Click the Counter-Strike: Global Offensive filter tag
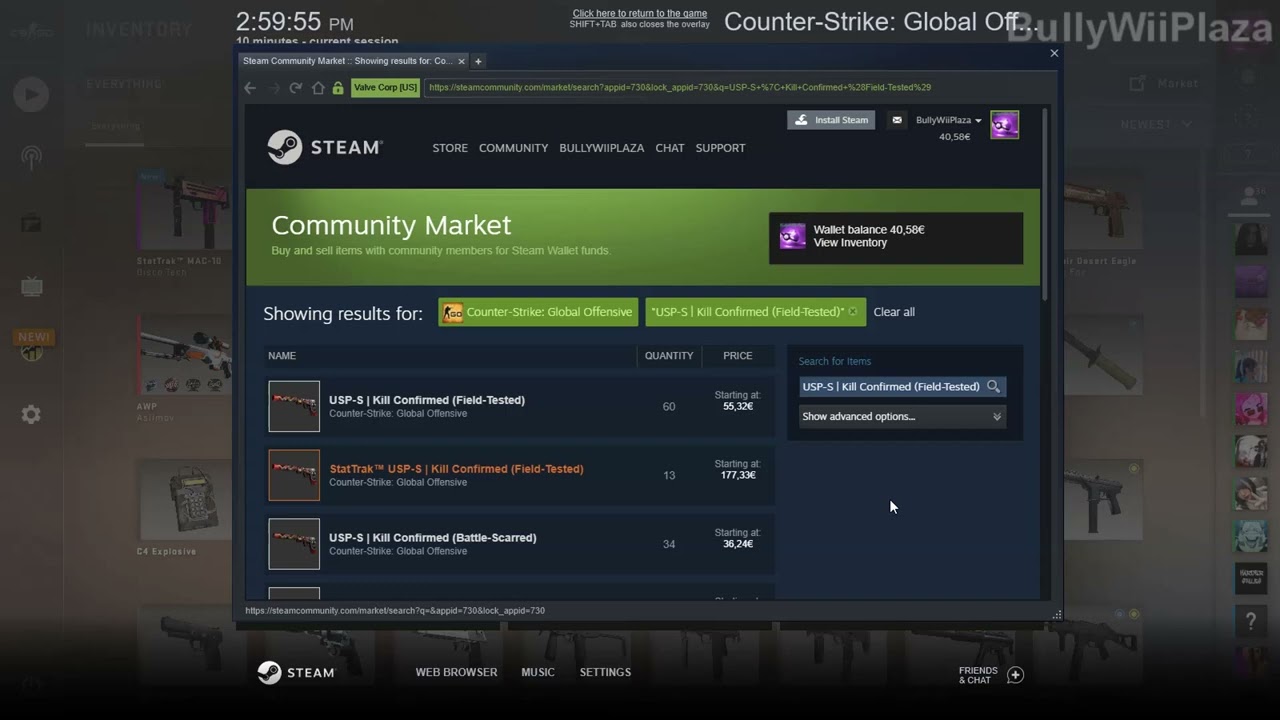1280x720 pixels. click(538, 312)
